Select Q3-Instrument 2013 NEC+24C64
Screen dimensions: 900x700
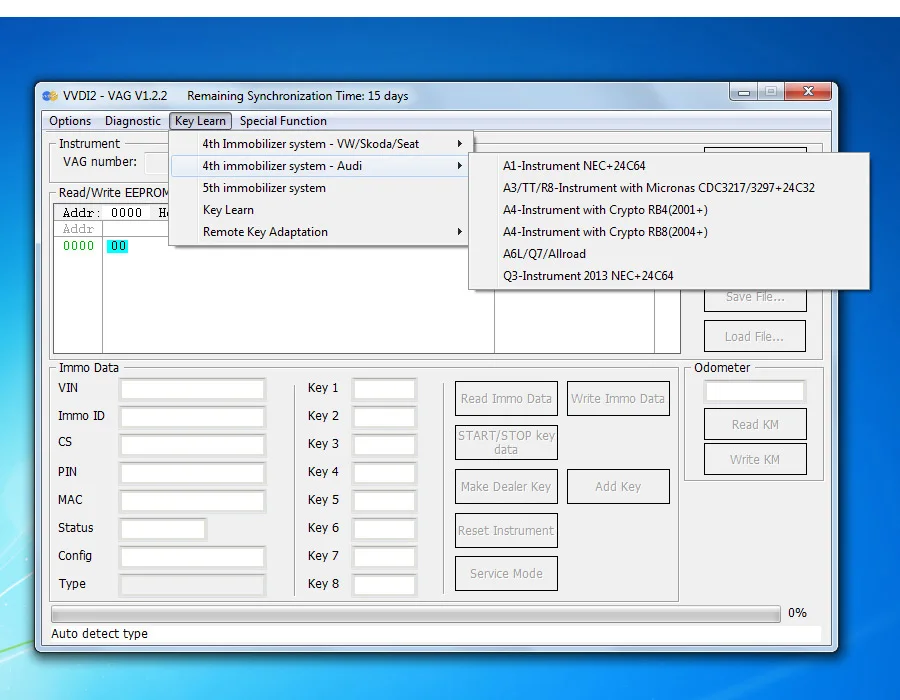click(x=669, y=276)
